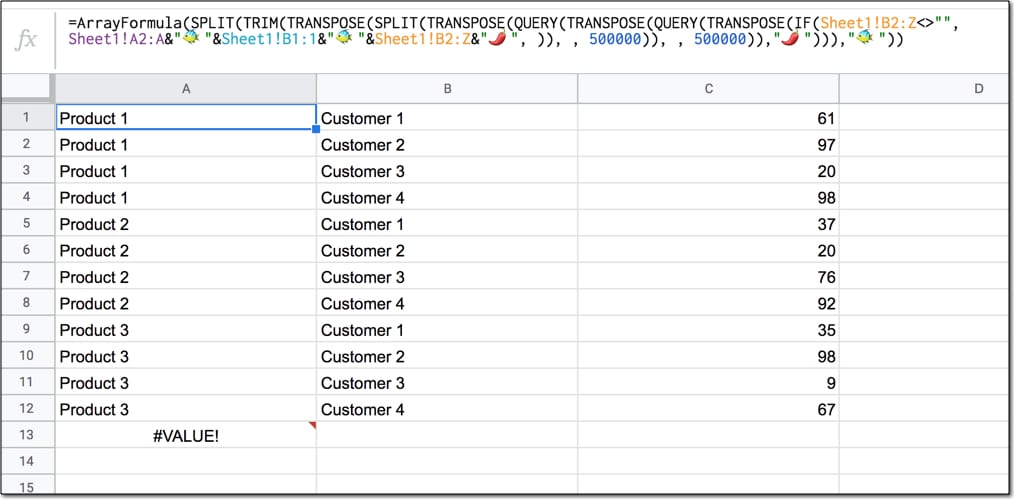Click value 92 in cell C8

pyautogui.click(x=826, y=304)
